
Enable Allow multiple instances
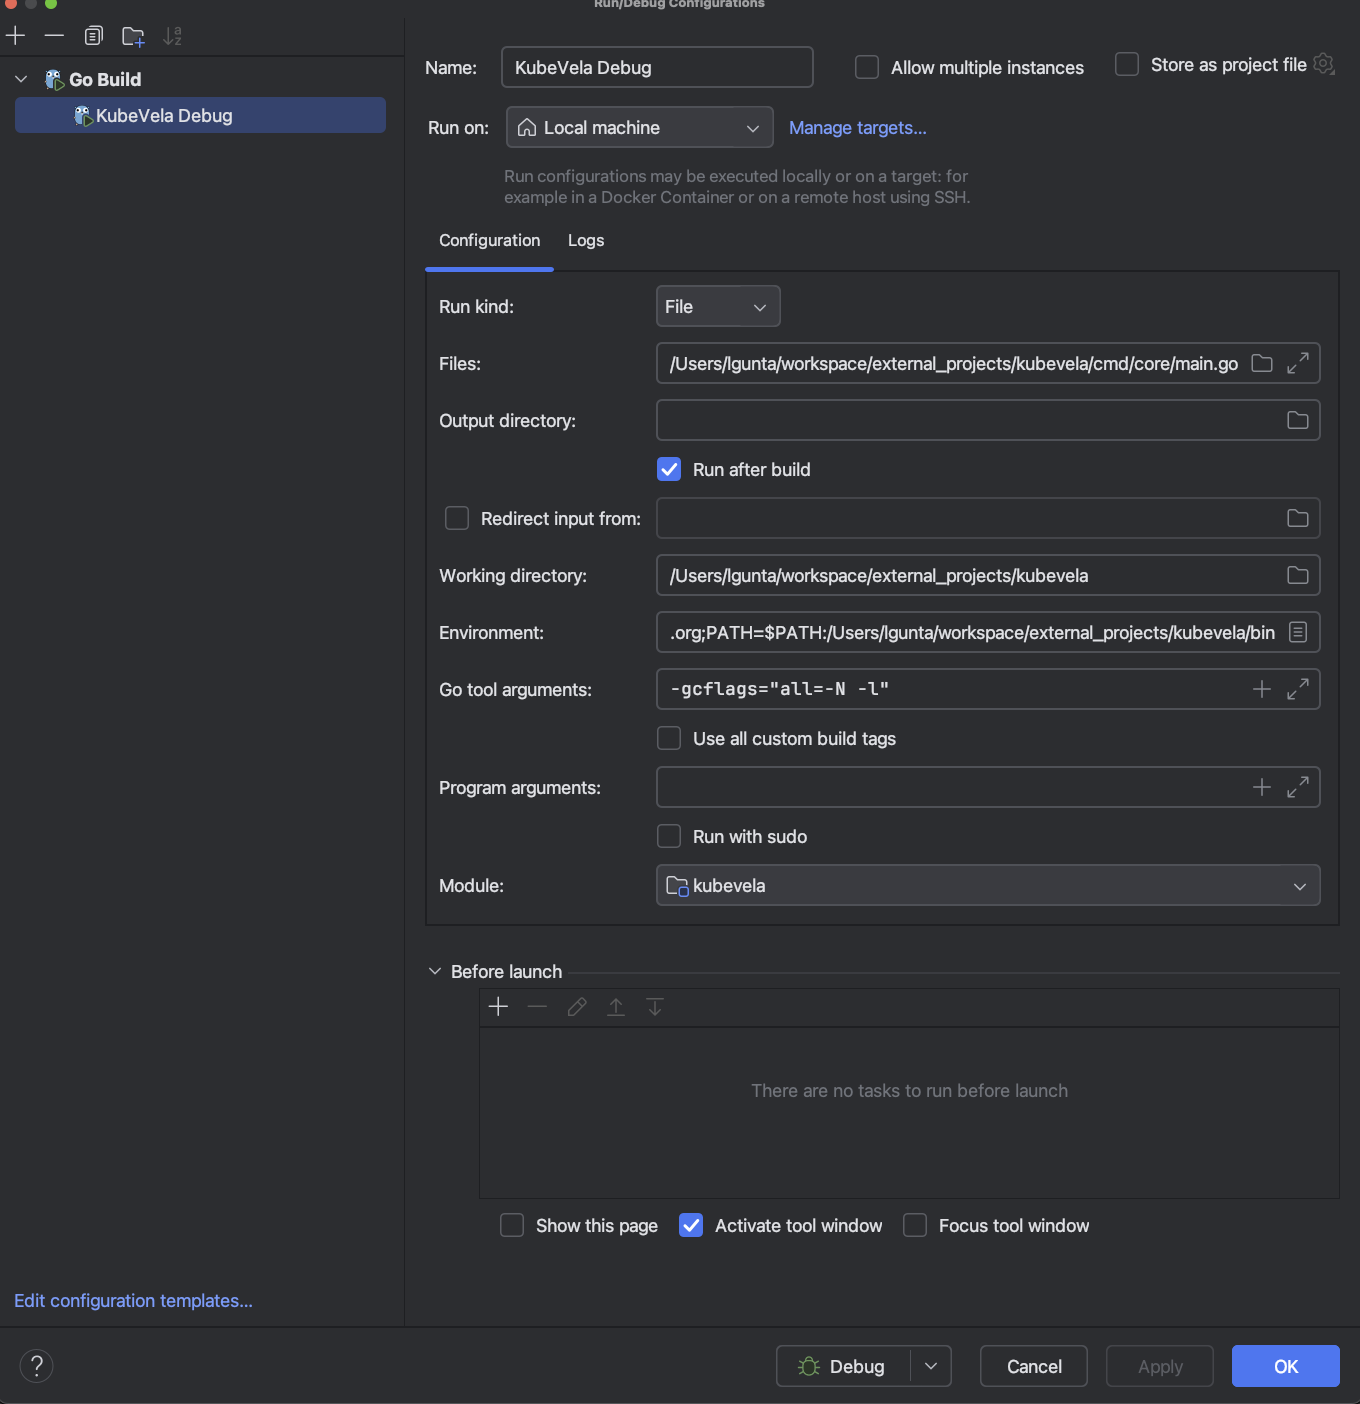click(866, 67)
